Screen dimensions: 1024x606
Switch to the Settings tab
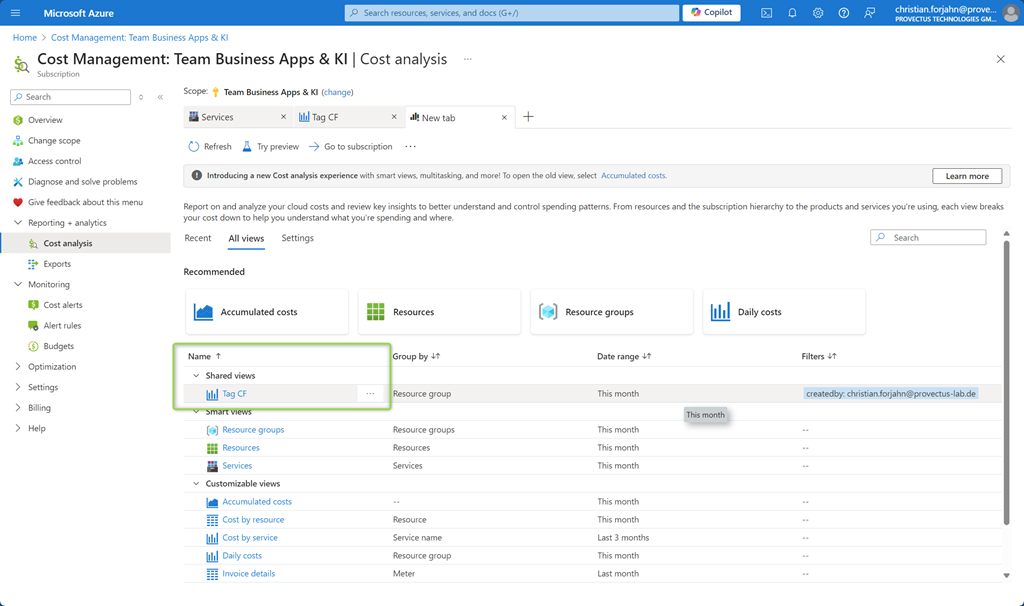[297, 238]
